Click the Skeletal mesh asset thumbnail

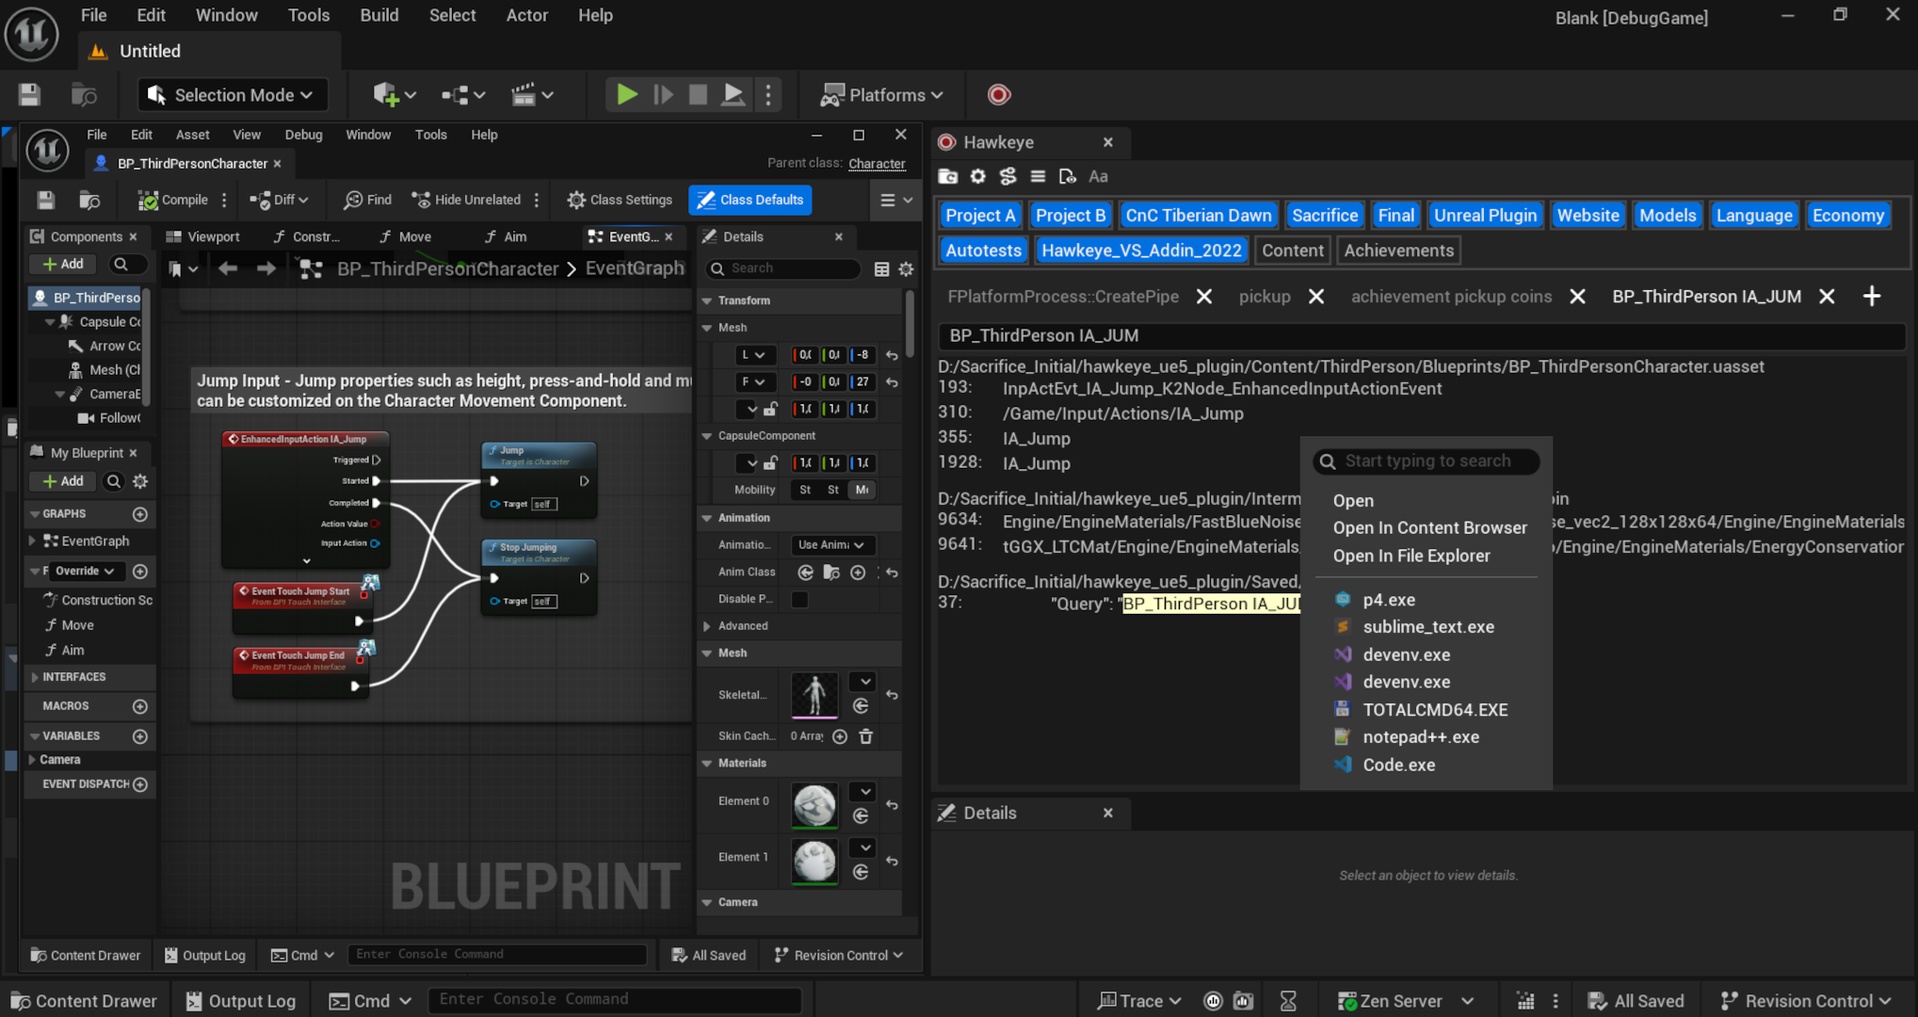click(x=814, y=695)
